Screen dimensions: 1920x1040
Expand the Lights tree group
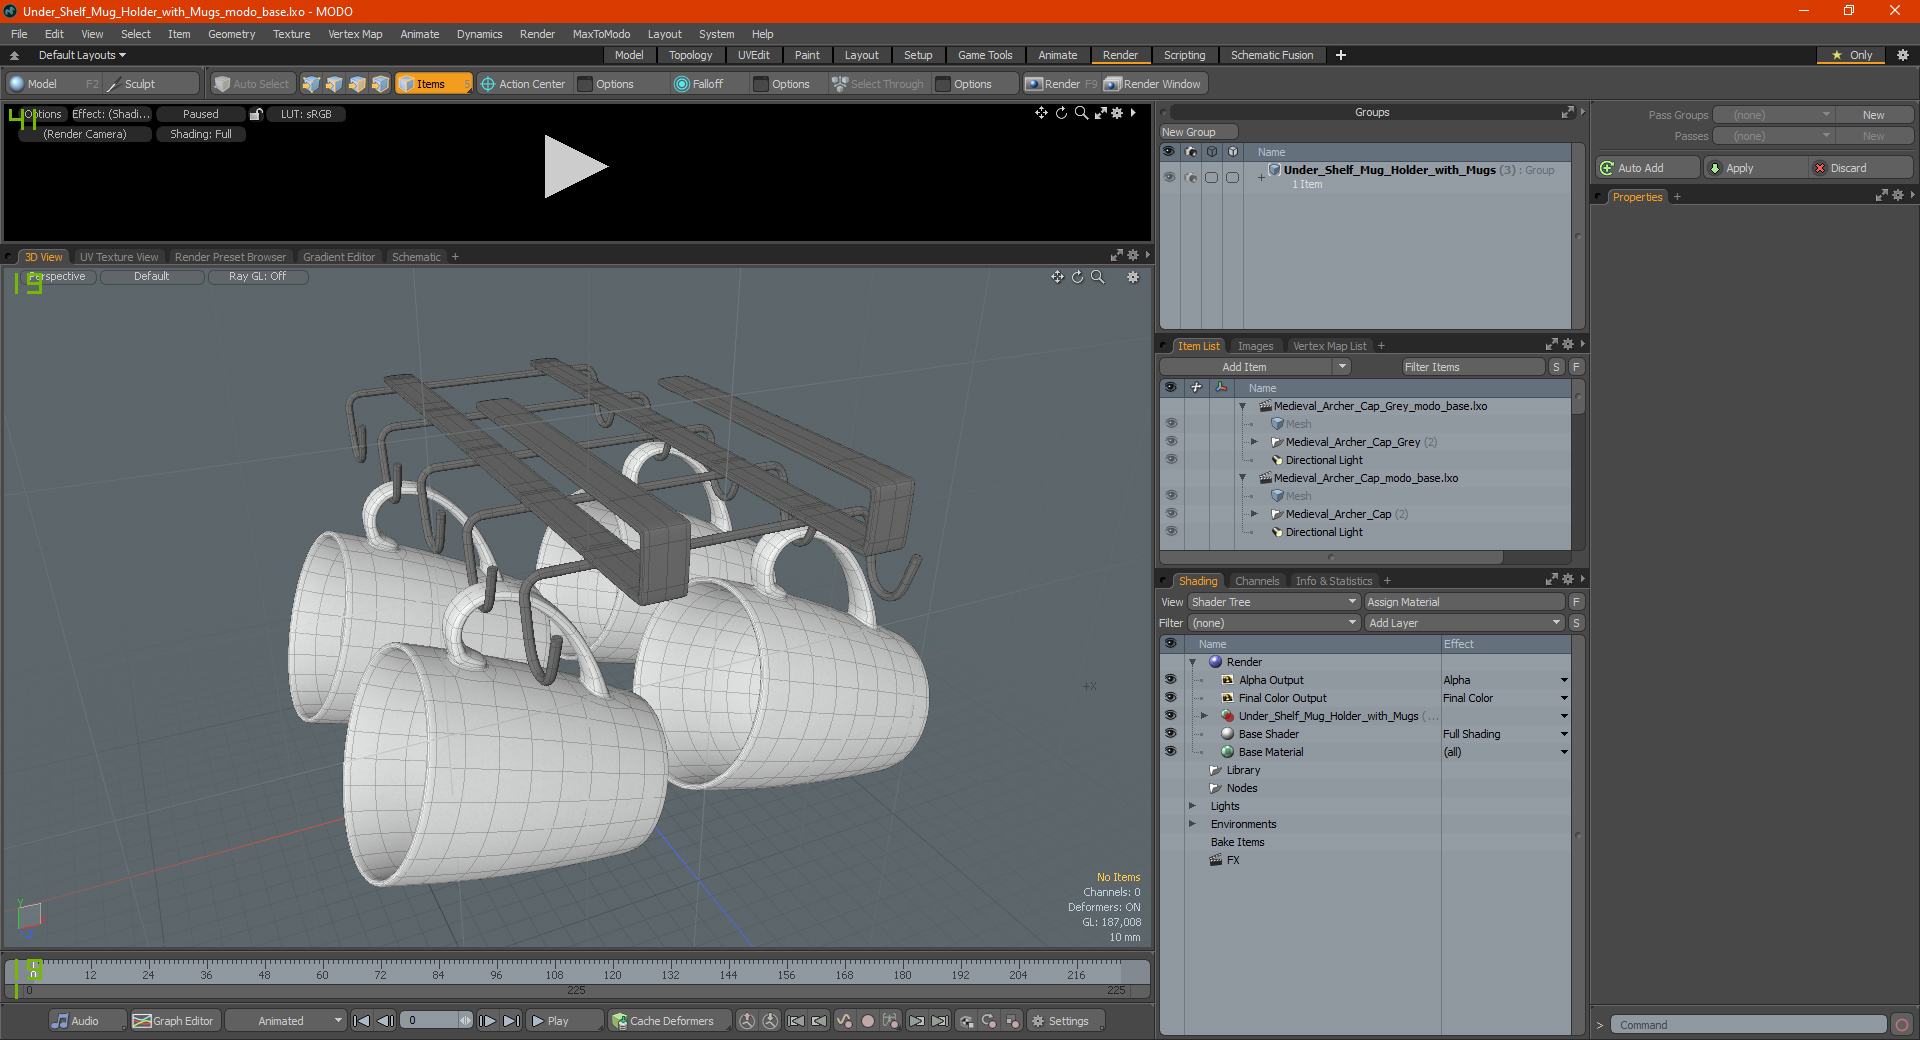(x=1192, y=806)
